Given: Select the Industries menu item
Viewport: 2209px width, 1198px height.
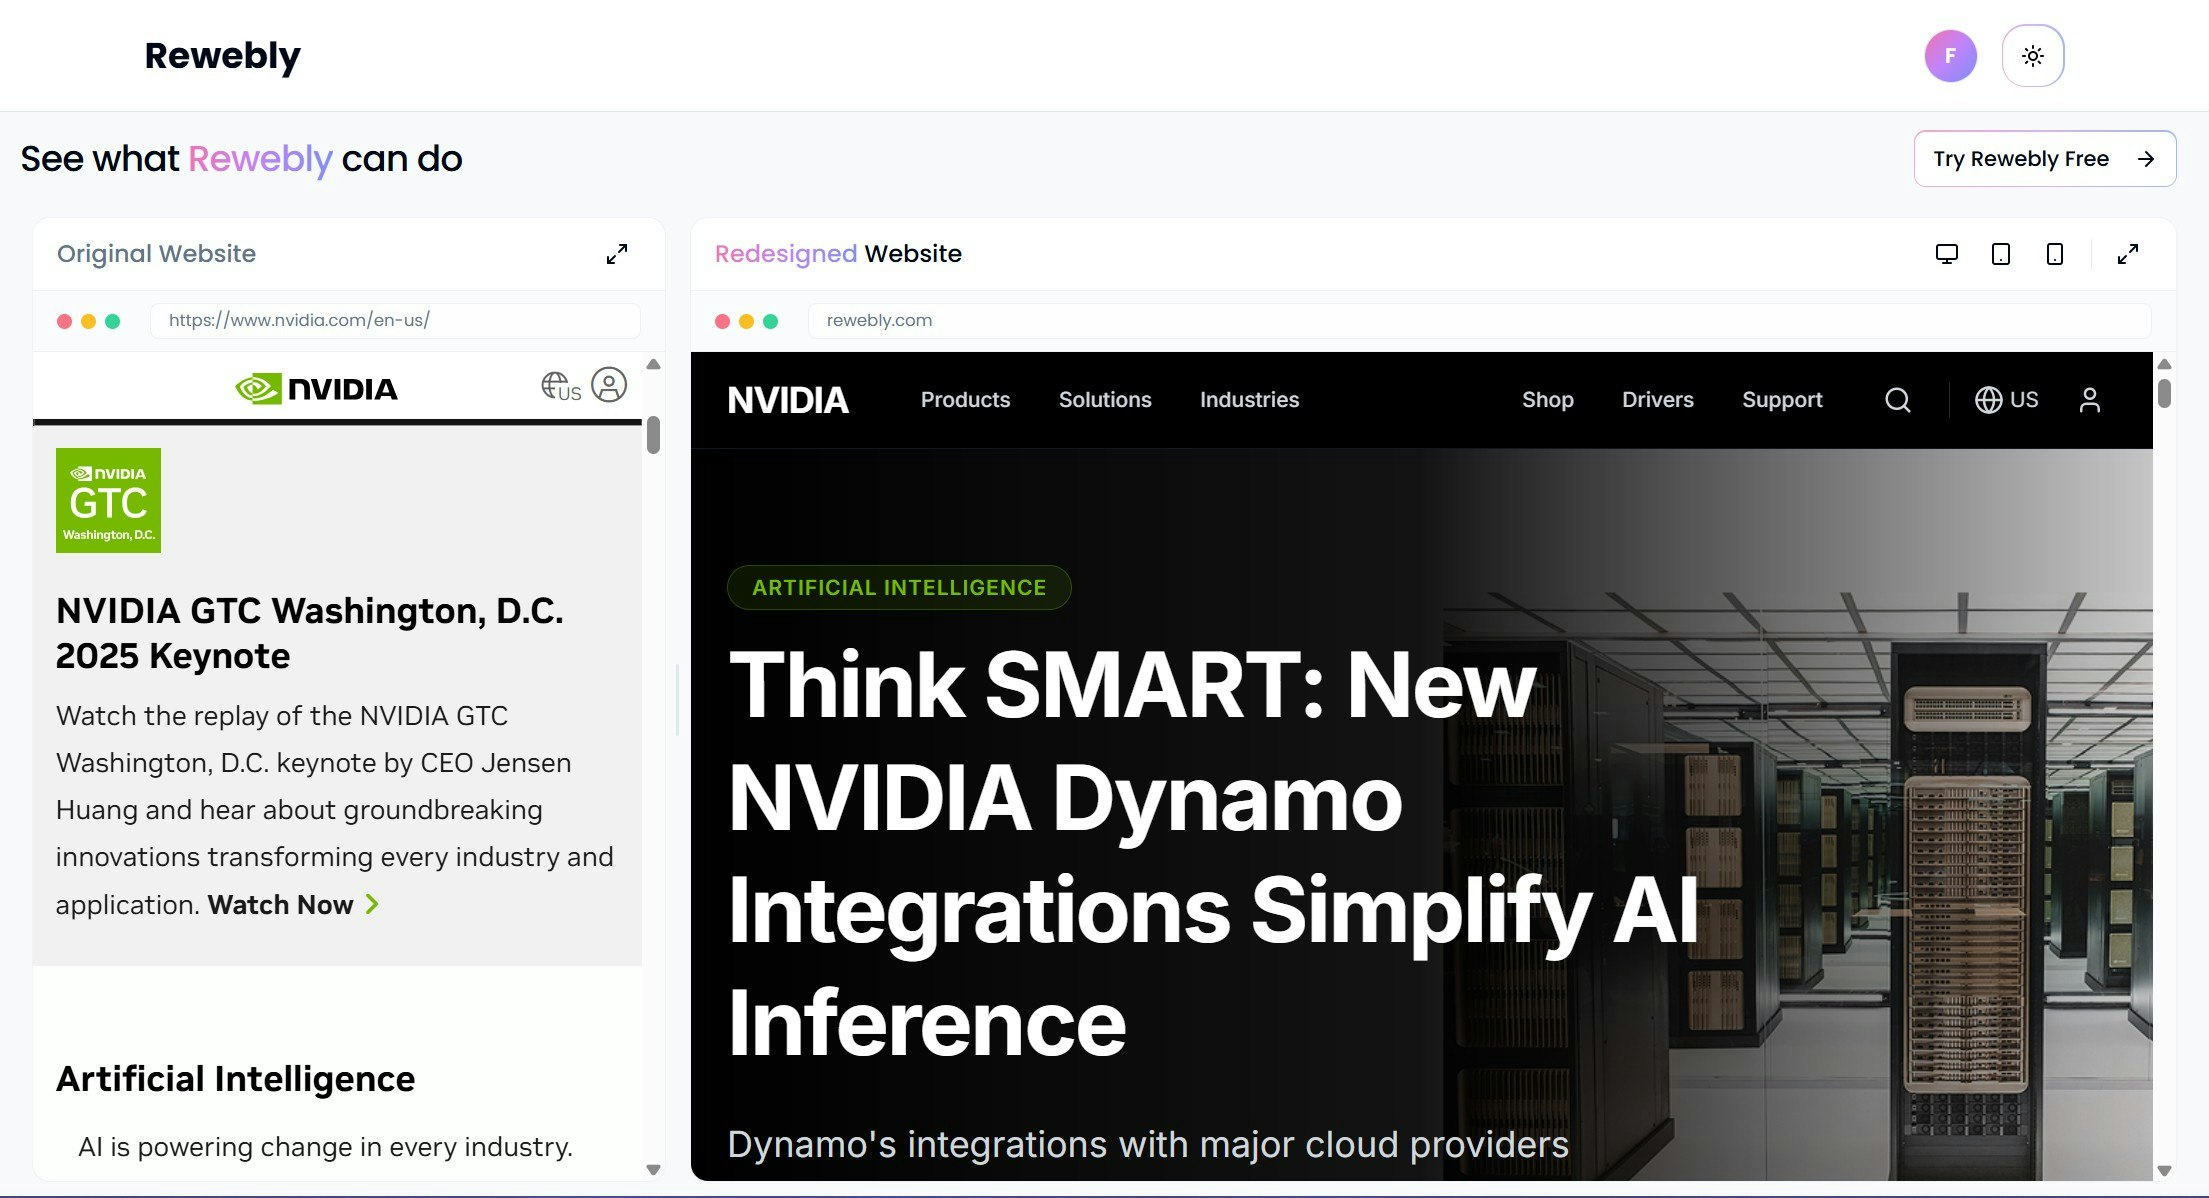Looking at the screenshot, I should click(x=1249, y=400).
